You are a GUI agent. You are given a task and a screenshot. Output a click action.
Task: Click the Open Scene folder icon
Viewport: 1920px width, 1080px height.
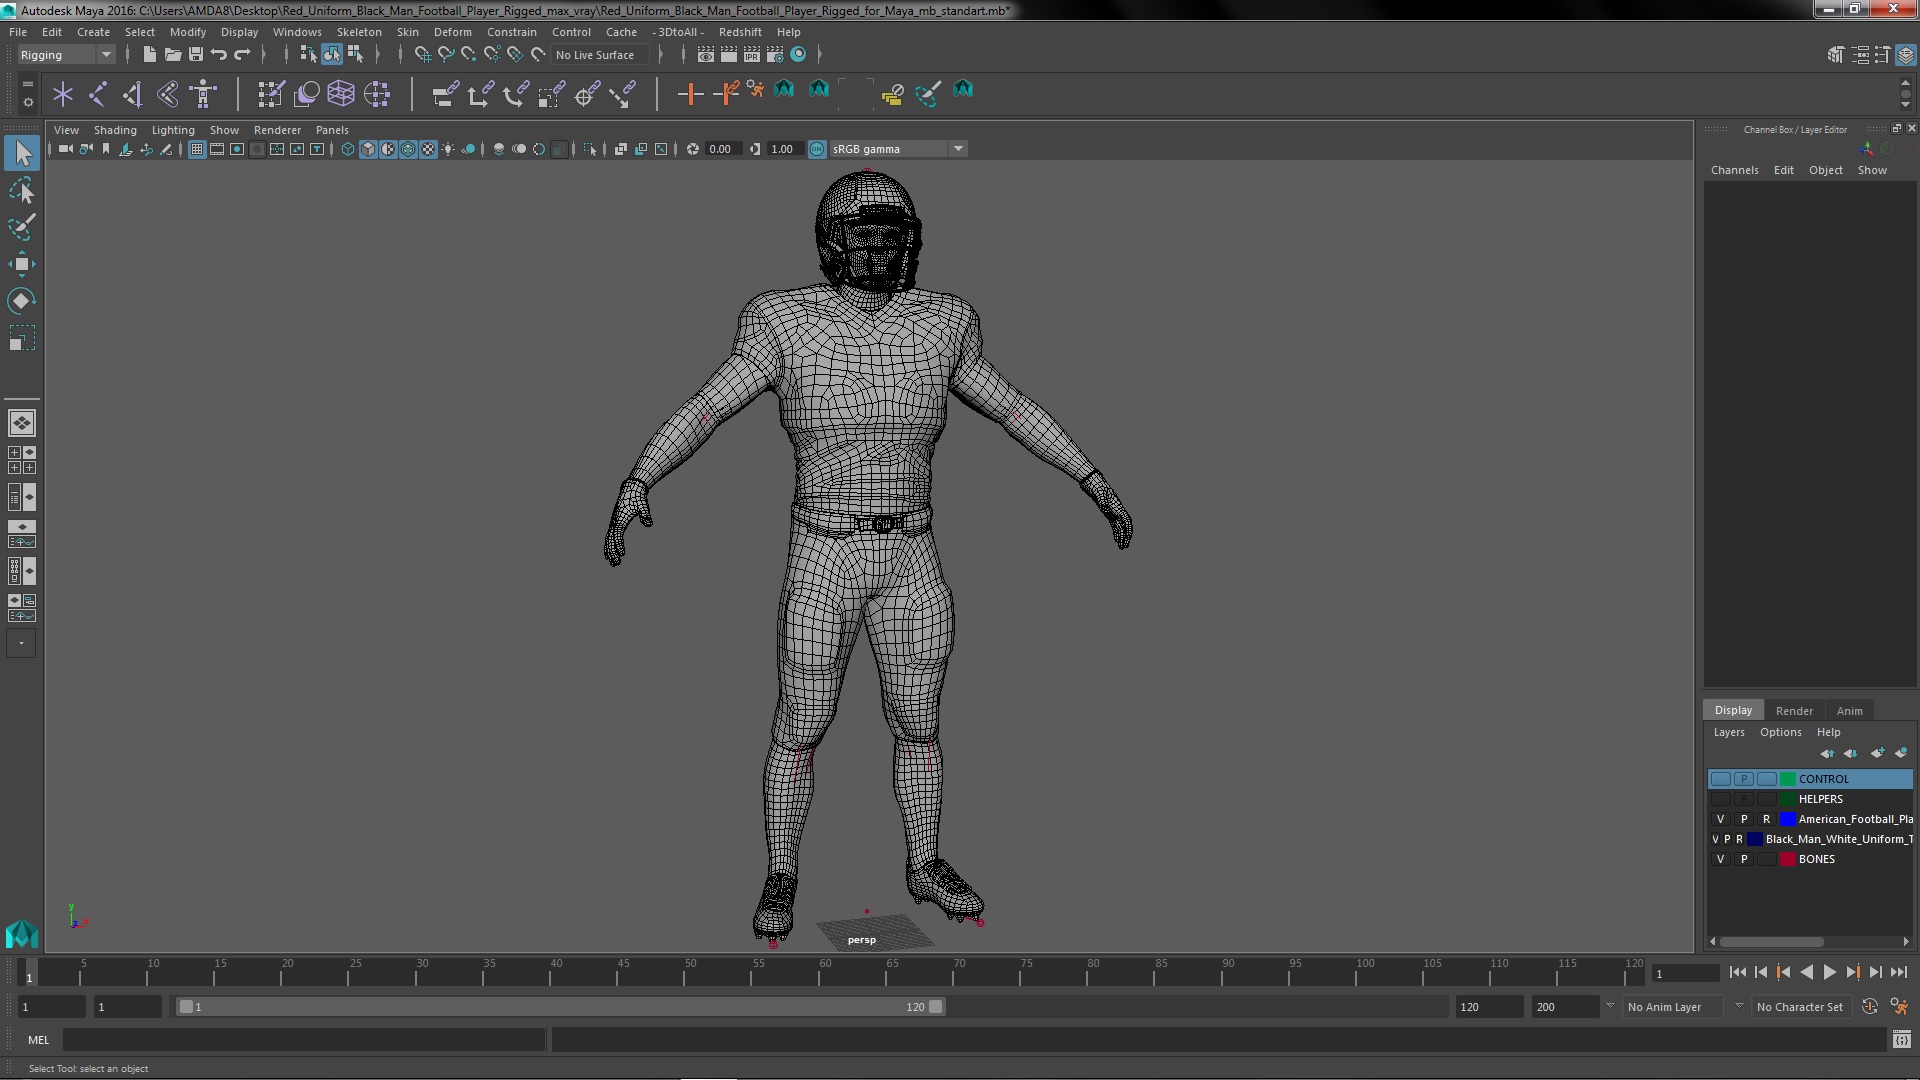tap(172, 55)
